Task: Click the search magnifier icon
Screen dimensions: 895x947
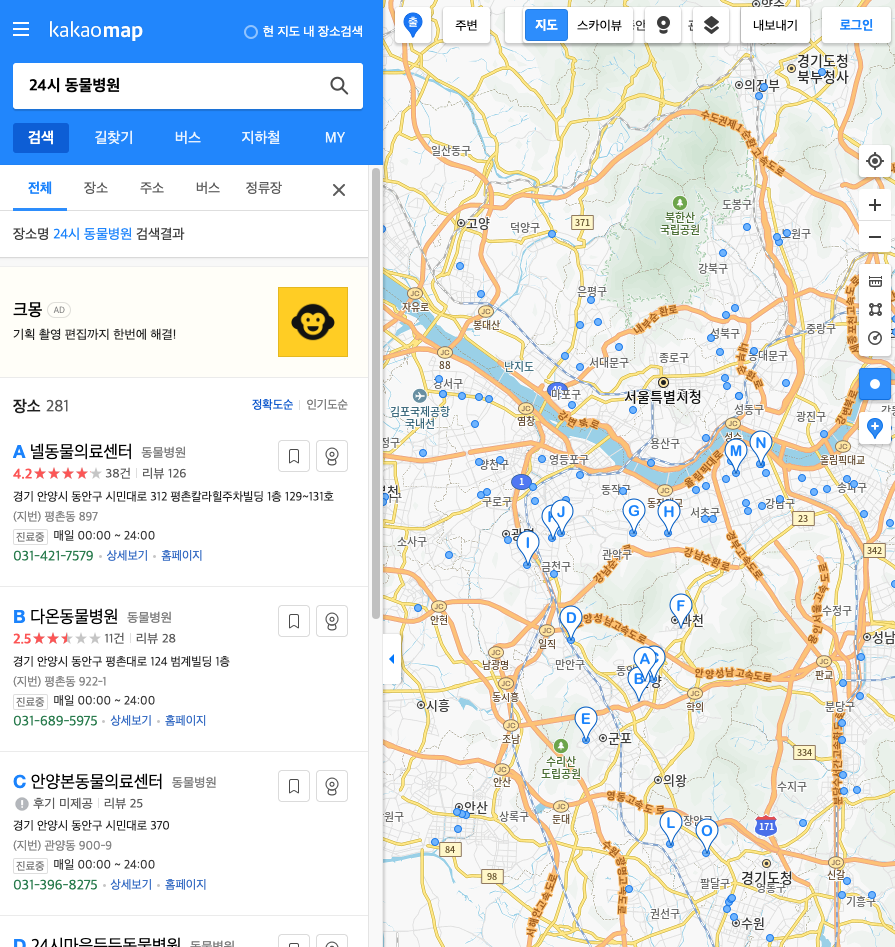Action: point(339,86)
